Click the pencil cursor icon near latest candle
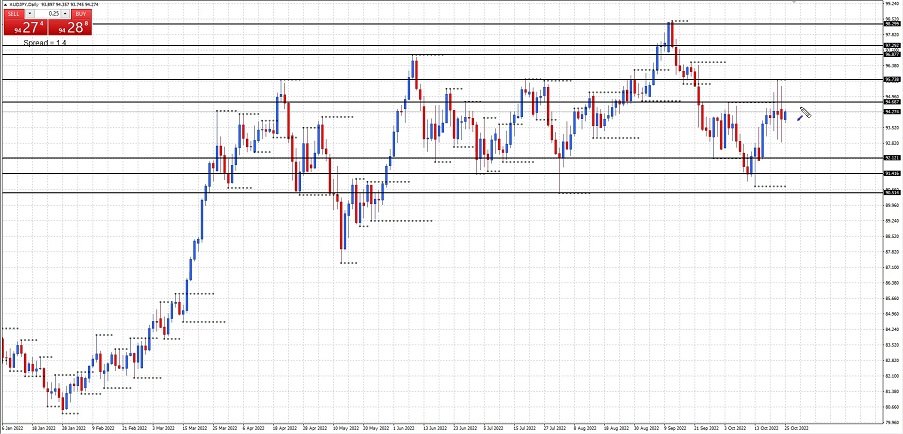Screen dimensions: 903x434 (804, 114)
